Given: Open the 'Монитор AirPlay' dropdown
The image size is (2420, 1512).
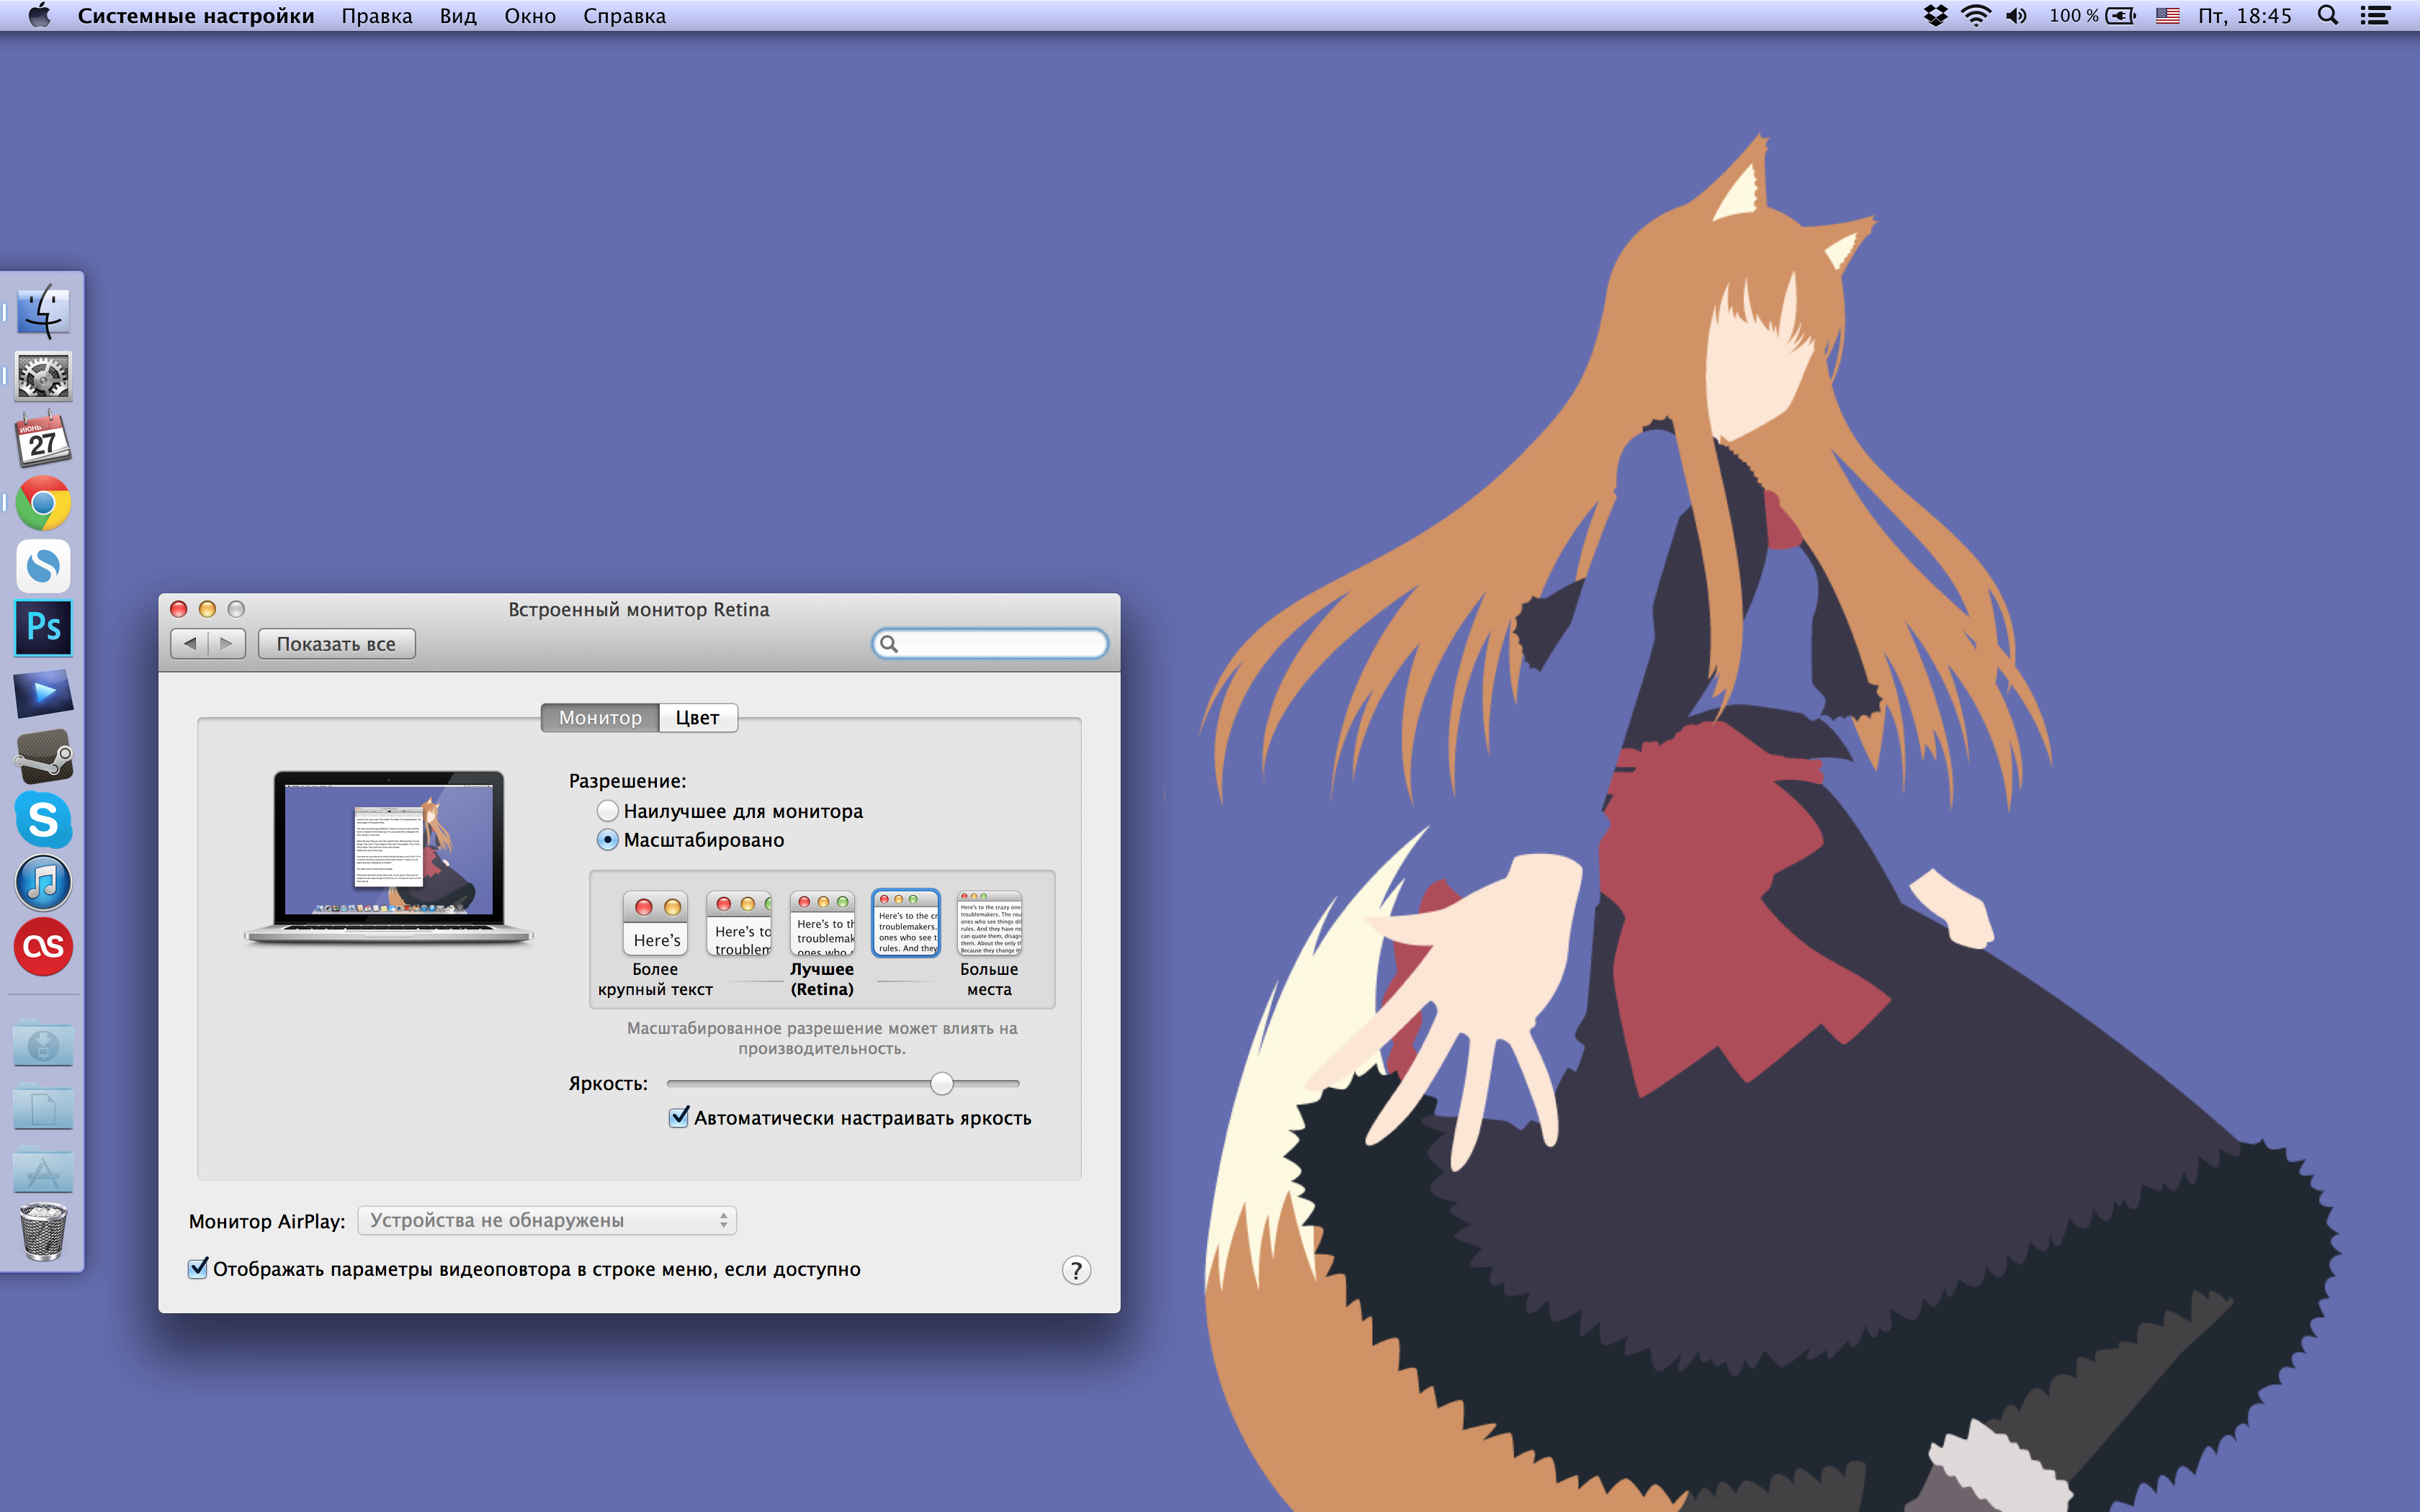Looking at the screenshot, I should (547, 1220).
